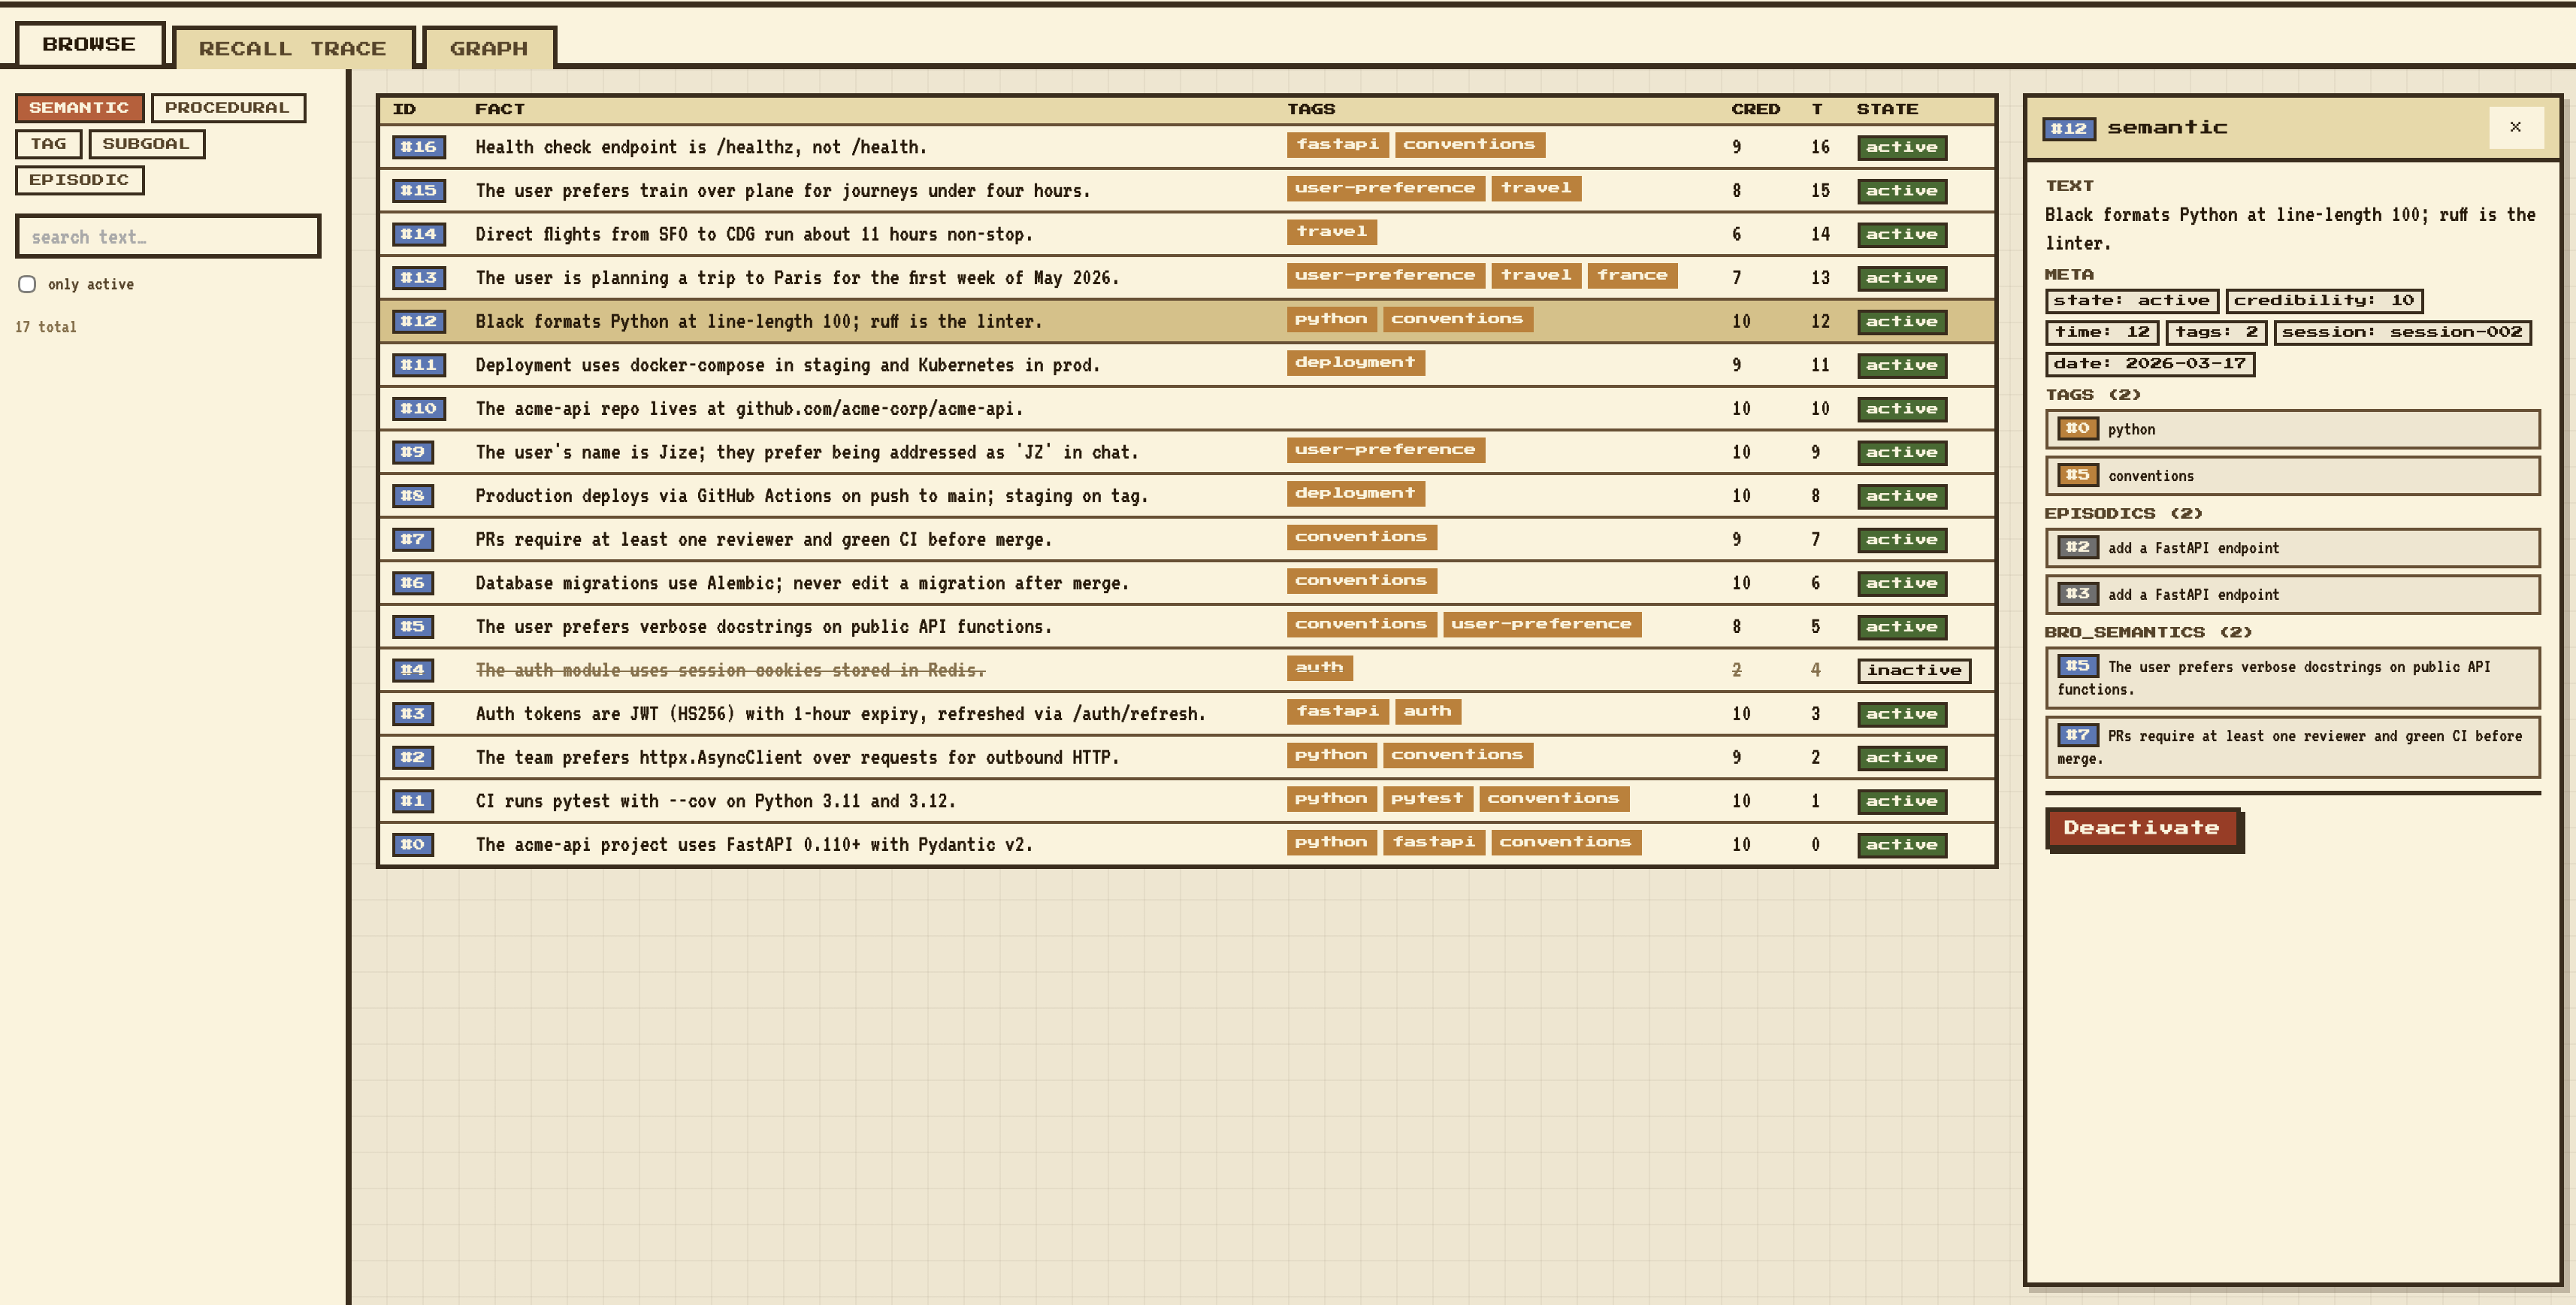Click the #12 badge in the detail panel header
Image resolution: width=2576 pixels, height=1305 pixels.
[x=2068, y=128]
